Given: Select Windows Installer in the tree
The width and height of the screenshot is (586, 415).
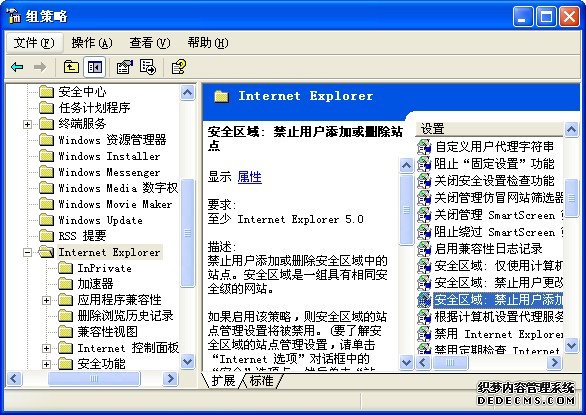Looking at the screenshot, I should 109,156.
